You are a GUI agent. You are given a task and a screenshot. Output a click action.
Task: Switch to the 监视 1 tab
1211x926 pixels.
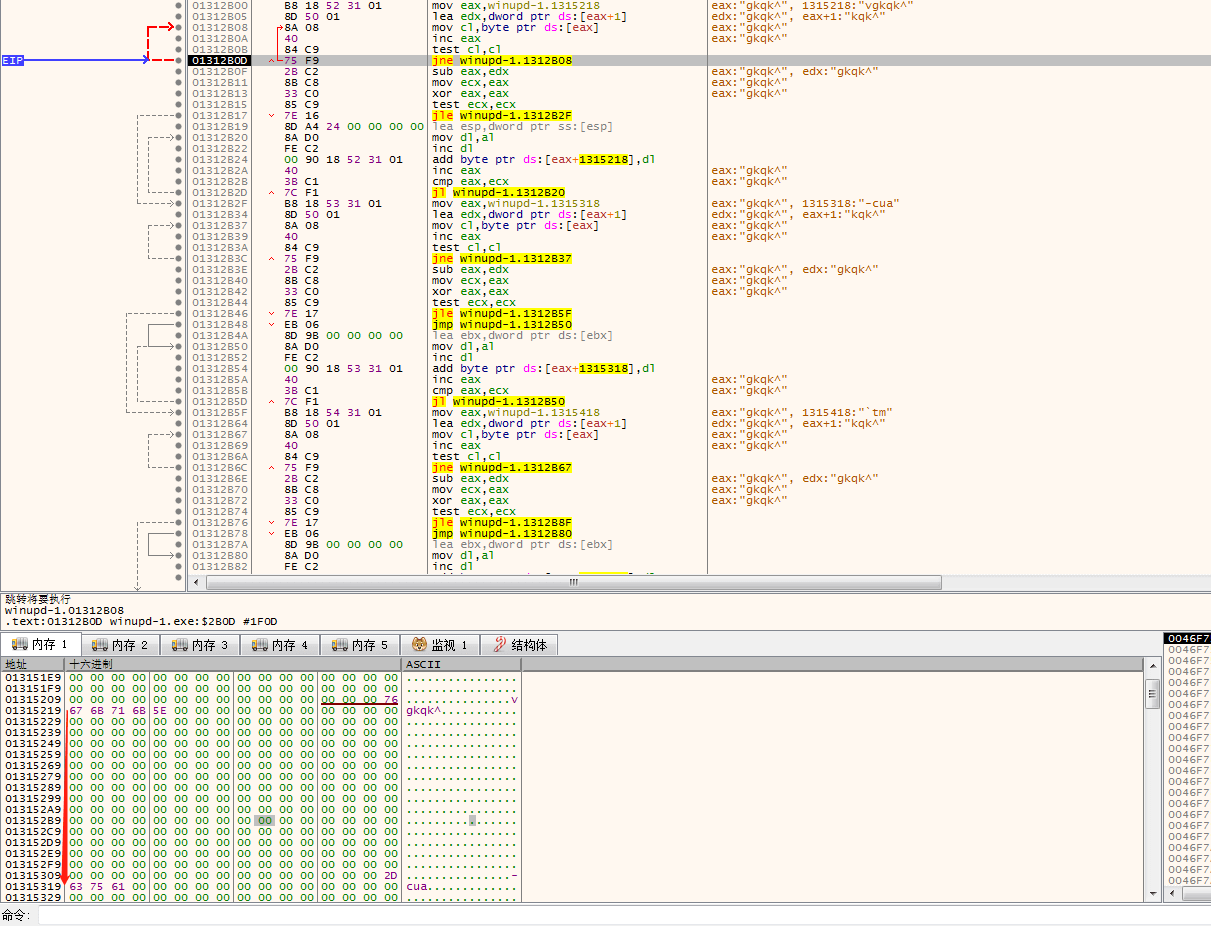coord(440,645)
